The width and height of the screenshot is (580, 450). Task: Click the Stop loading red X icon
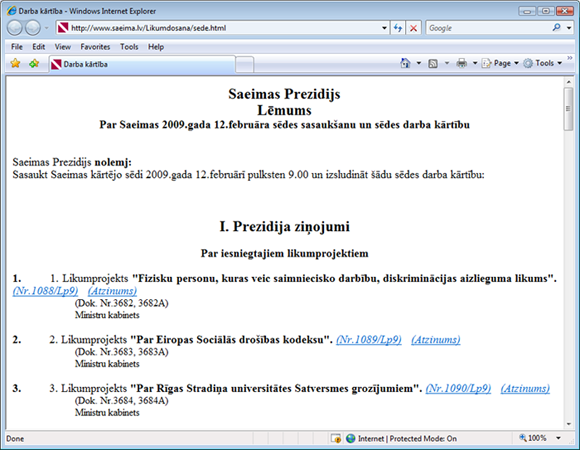pos(414,28)
